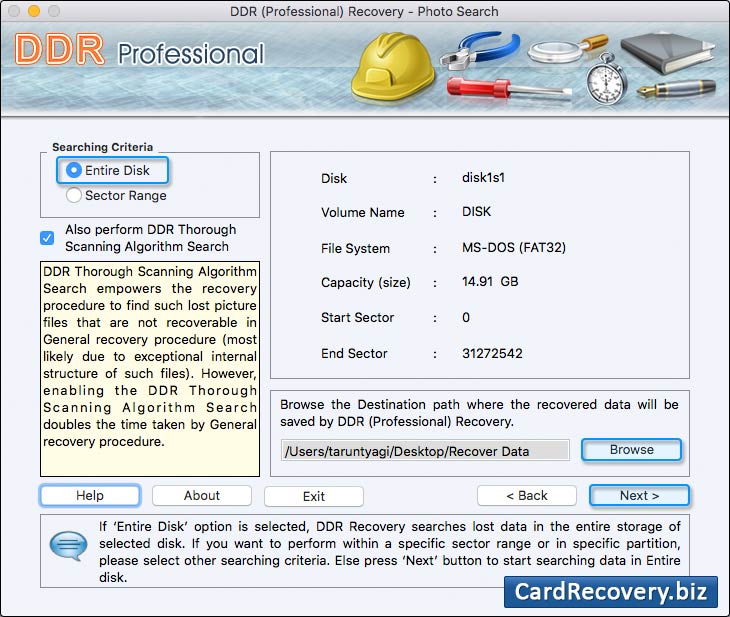730x617 pixels.
Task: Click the yellow hard hat icon
Action: point(393,67)
